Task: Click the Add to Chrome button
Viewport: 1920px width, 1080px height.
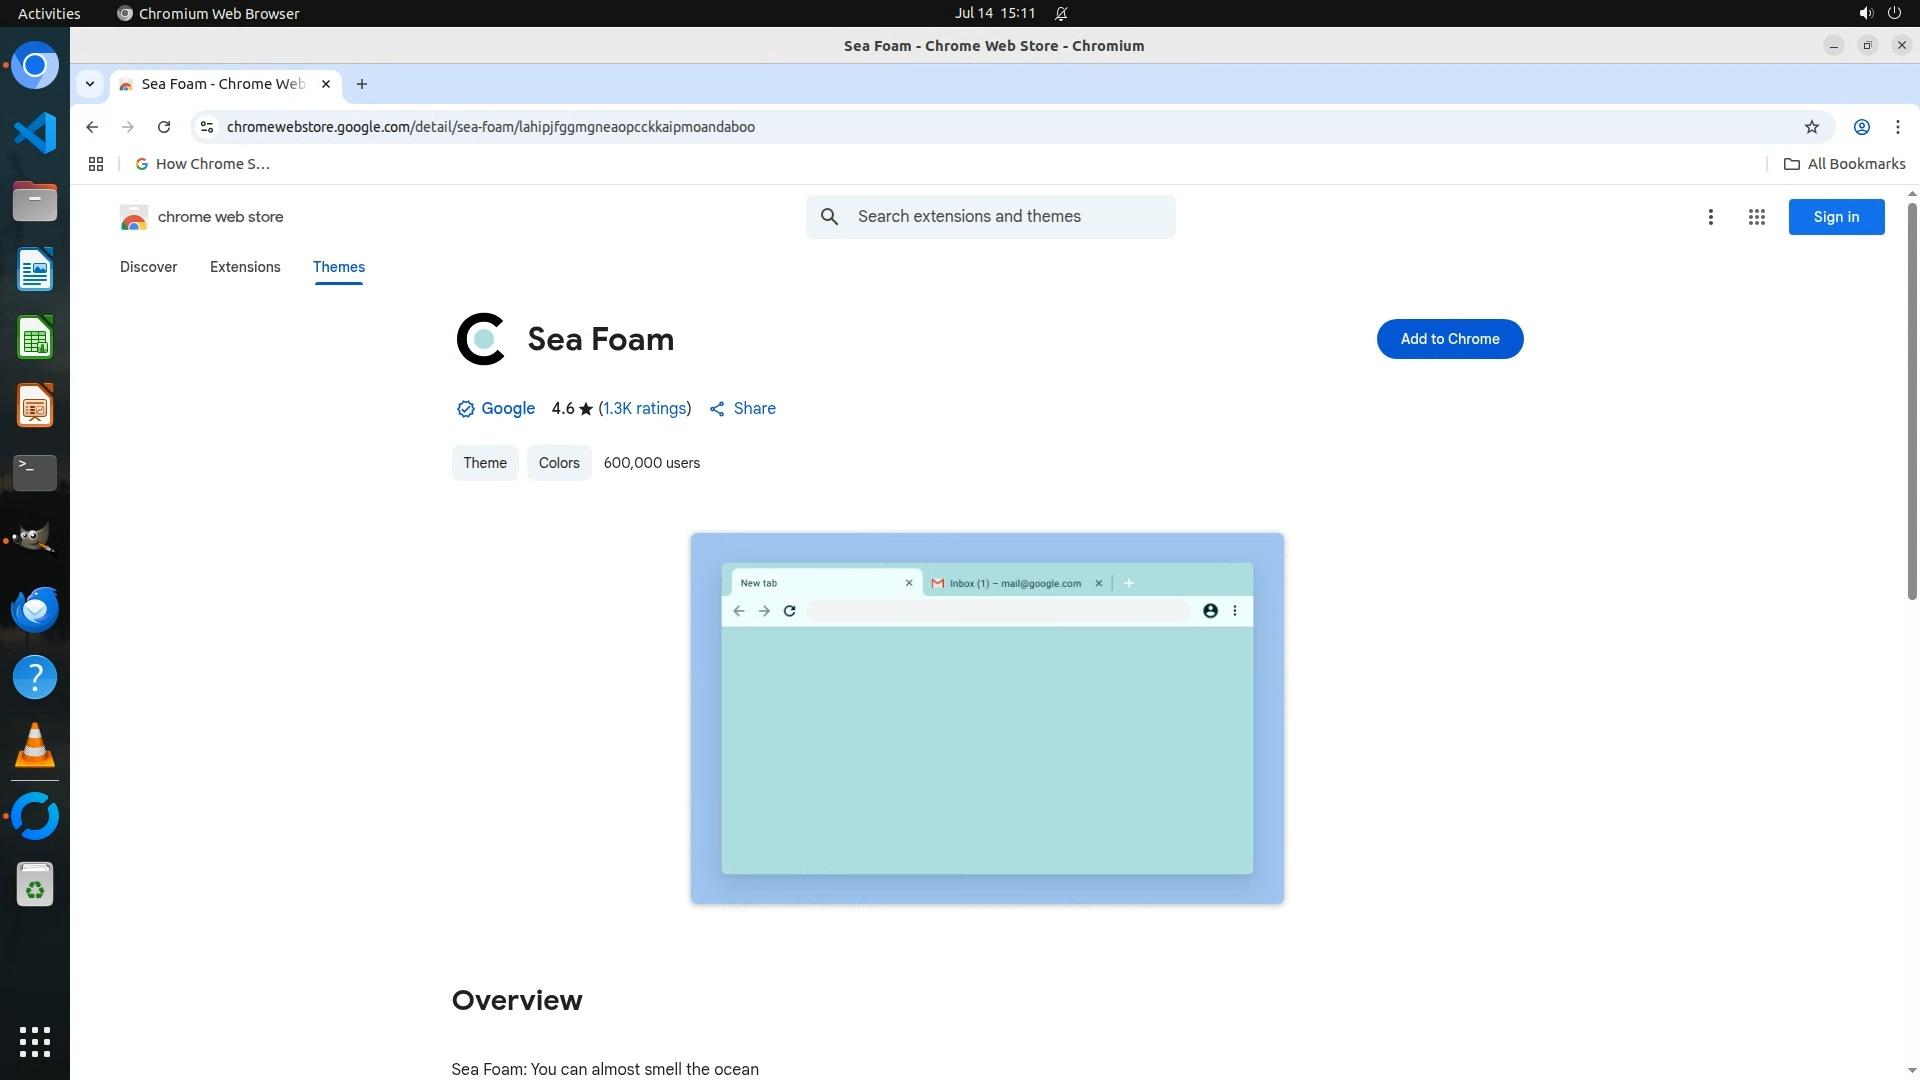Action: click(1449, 339)
